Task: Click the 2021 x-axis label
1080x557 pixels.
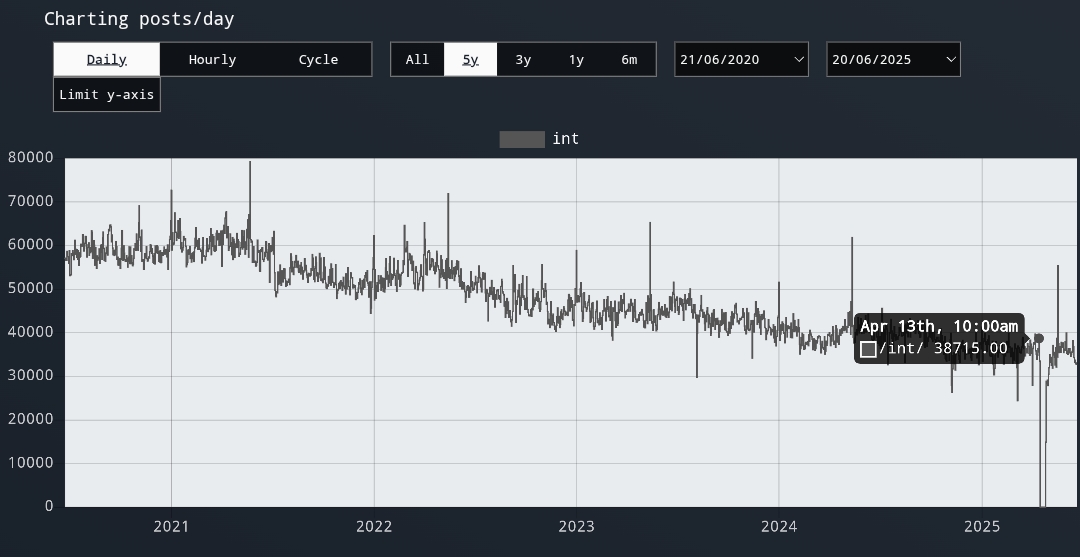Action: point(172,527)
